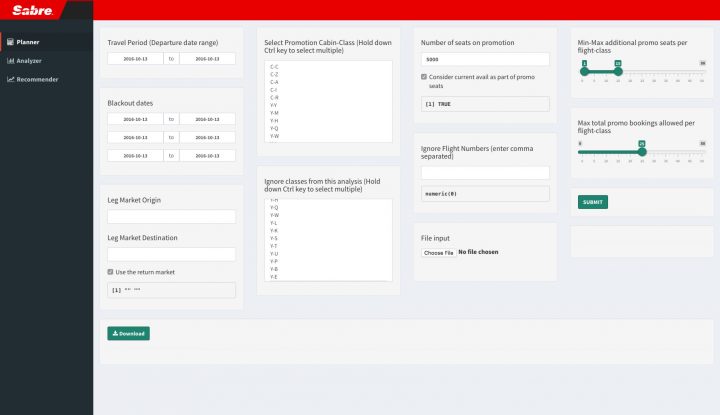This screenshot has height=415, width=720.
Task: Click the Analyzer bar chart icon
Action: (x=9, y=61)
